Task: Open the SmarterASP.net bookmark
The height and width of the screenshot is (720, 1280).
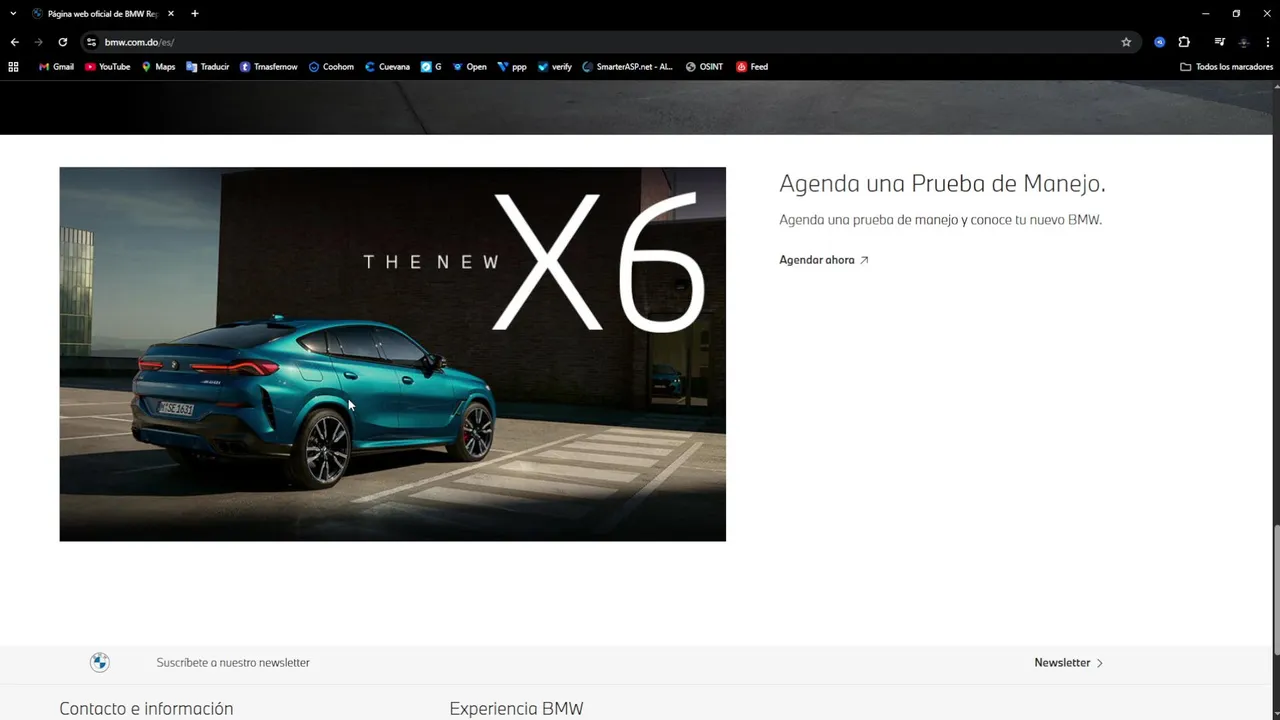Action: pyautogui.click(x=627, y=67)
